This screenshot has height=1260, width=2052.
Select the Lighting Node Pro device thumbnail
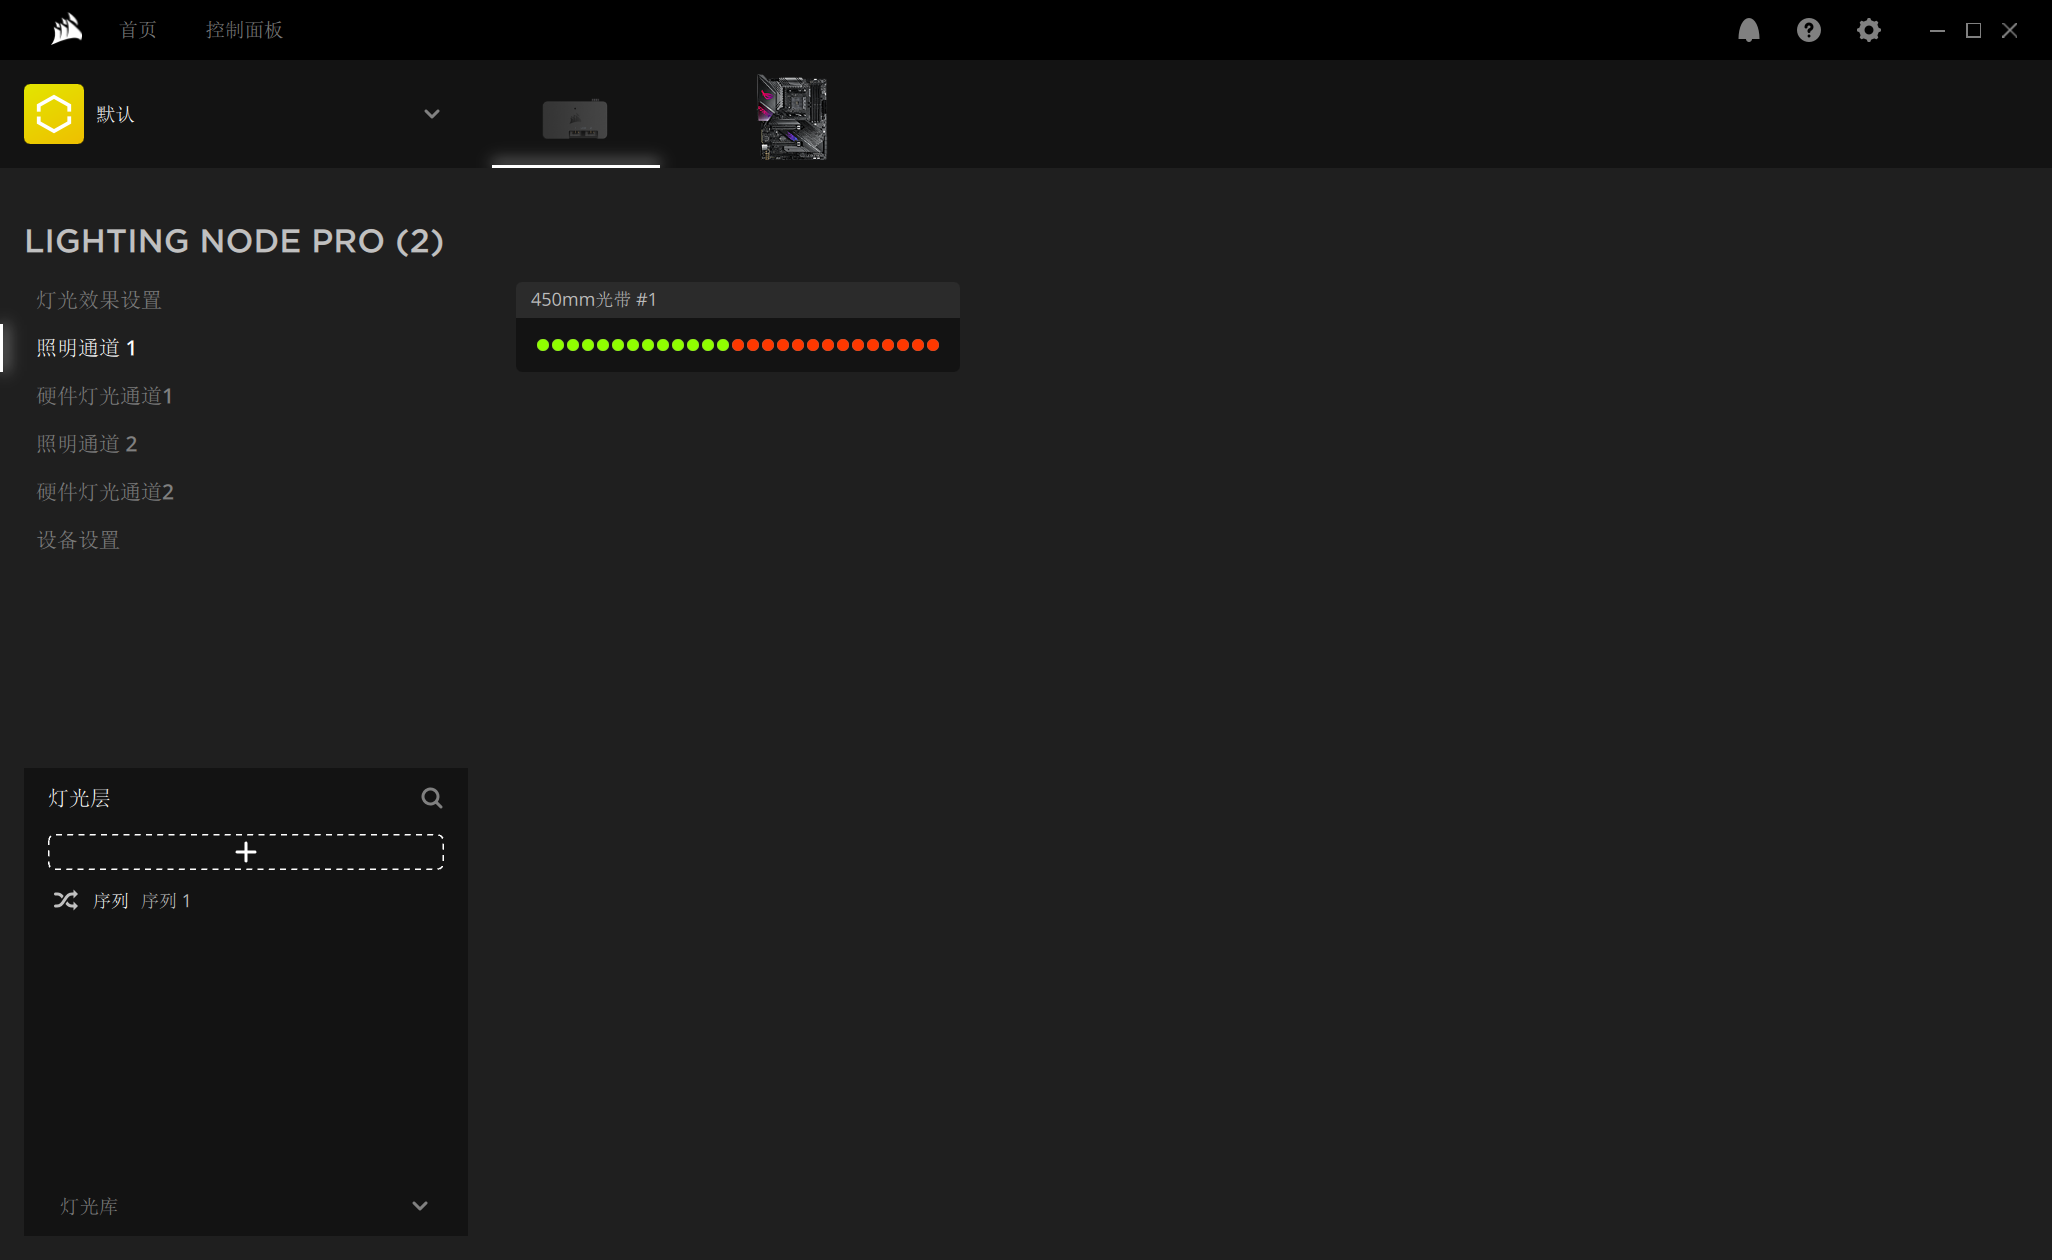575,119
